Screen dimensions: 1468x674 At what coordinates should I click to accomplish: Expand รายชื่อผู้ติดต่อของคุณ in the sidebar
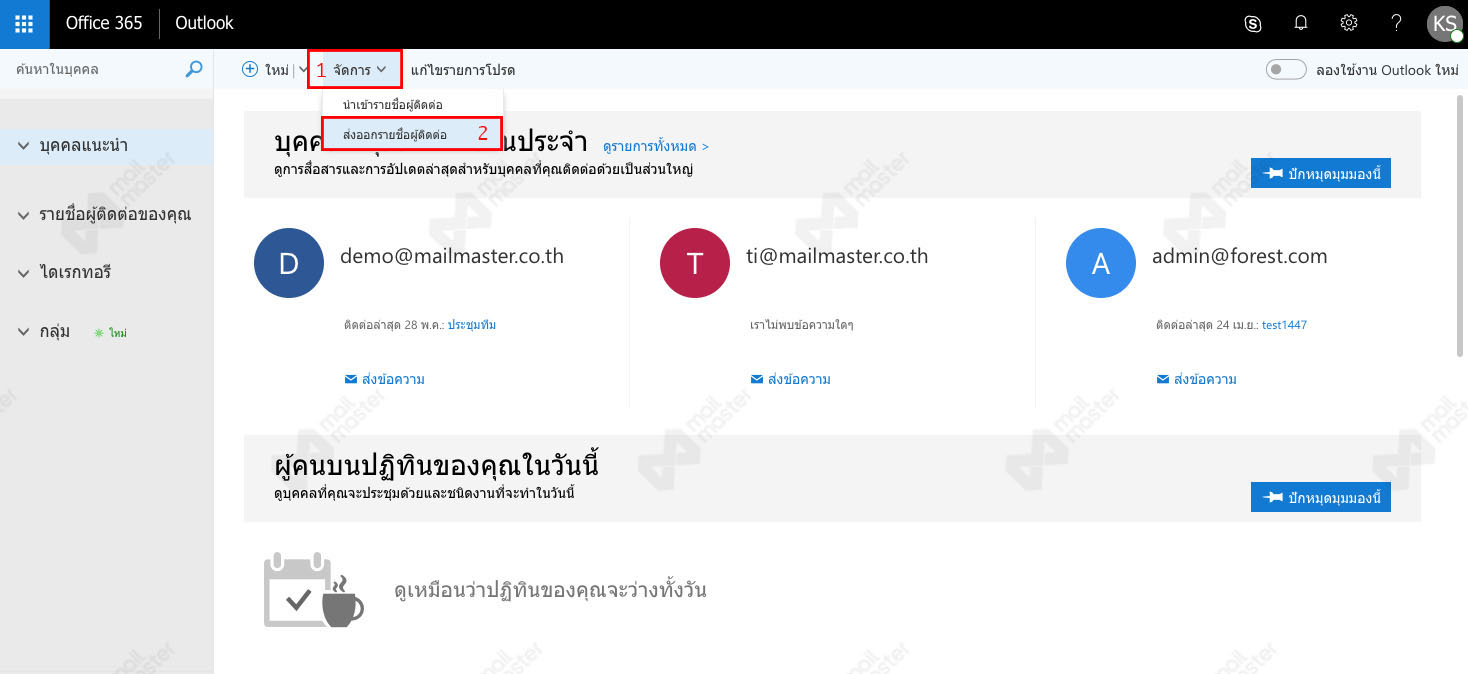[x=24, y=215]
